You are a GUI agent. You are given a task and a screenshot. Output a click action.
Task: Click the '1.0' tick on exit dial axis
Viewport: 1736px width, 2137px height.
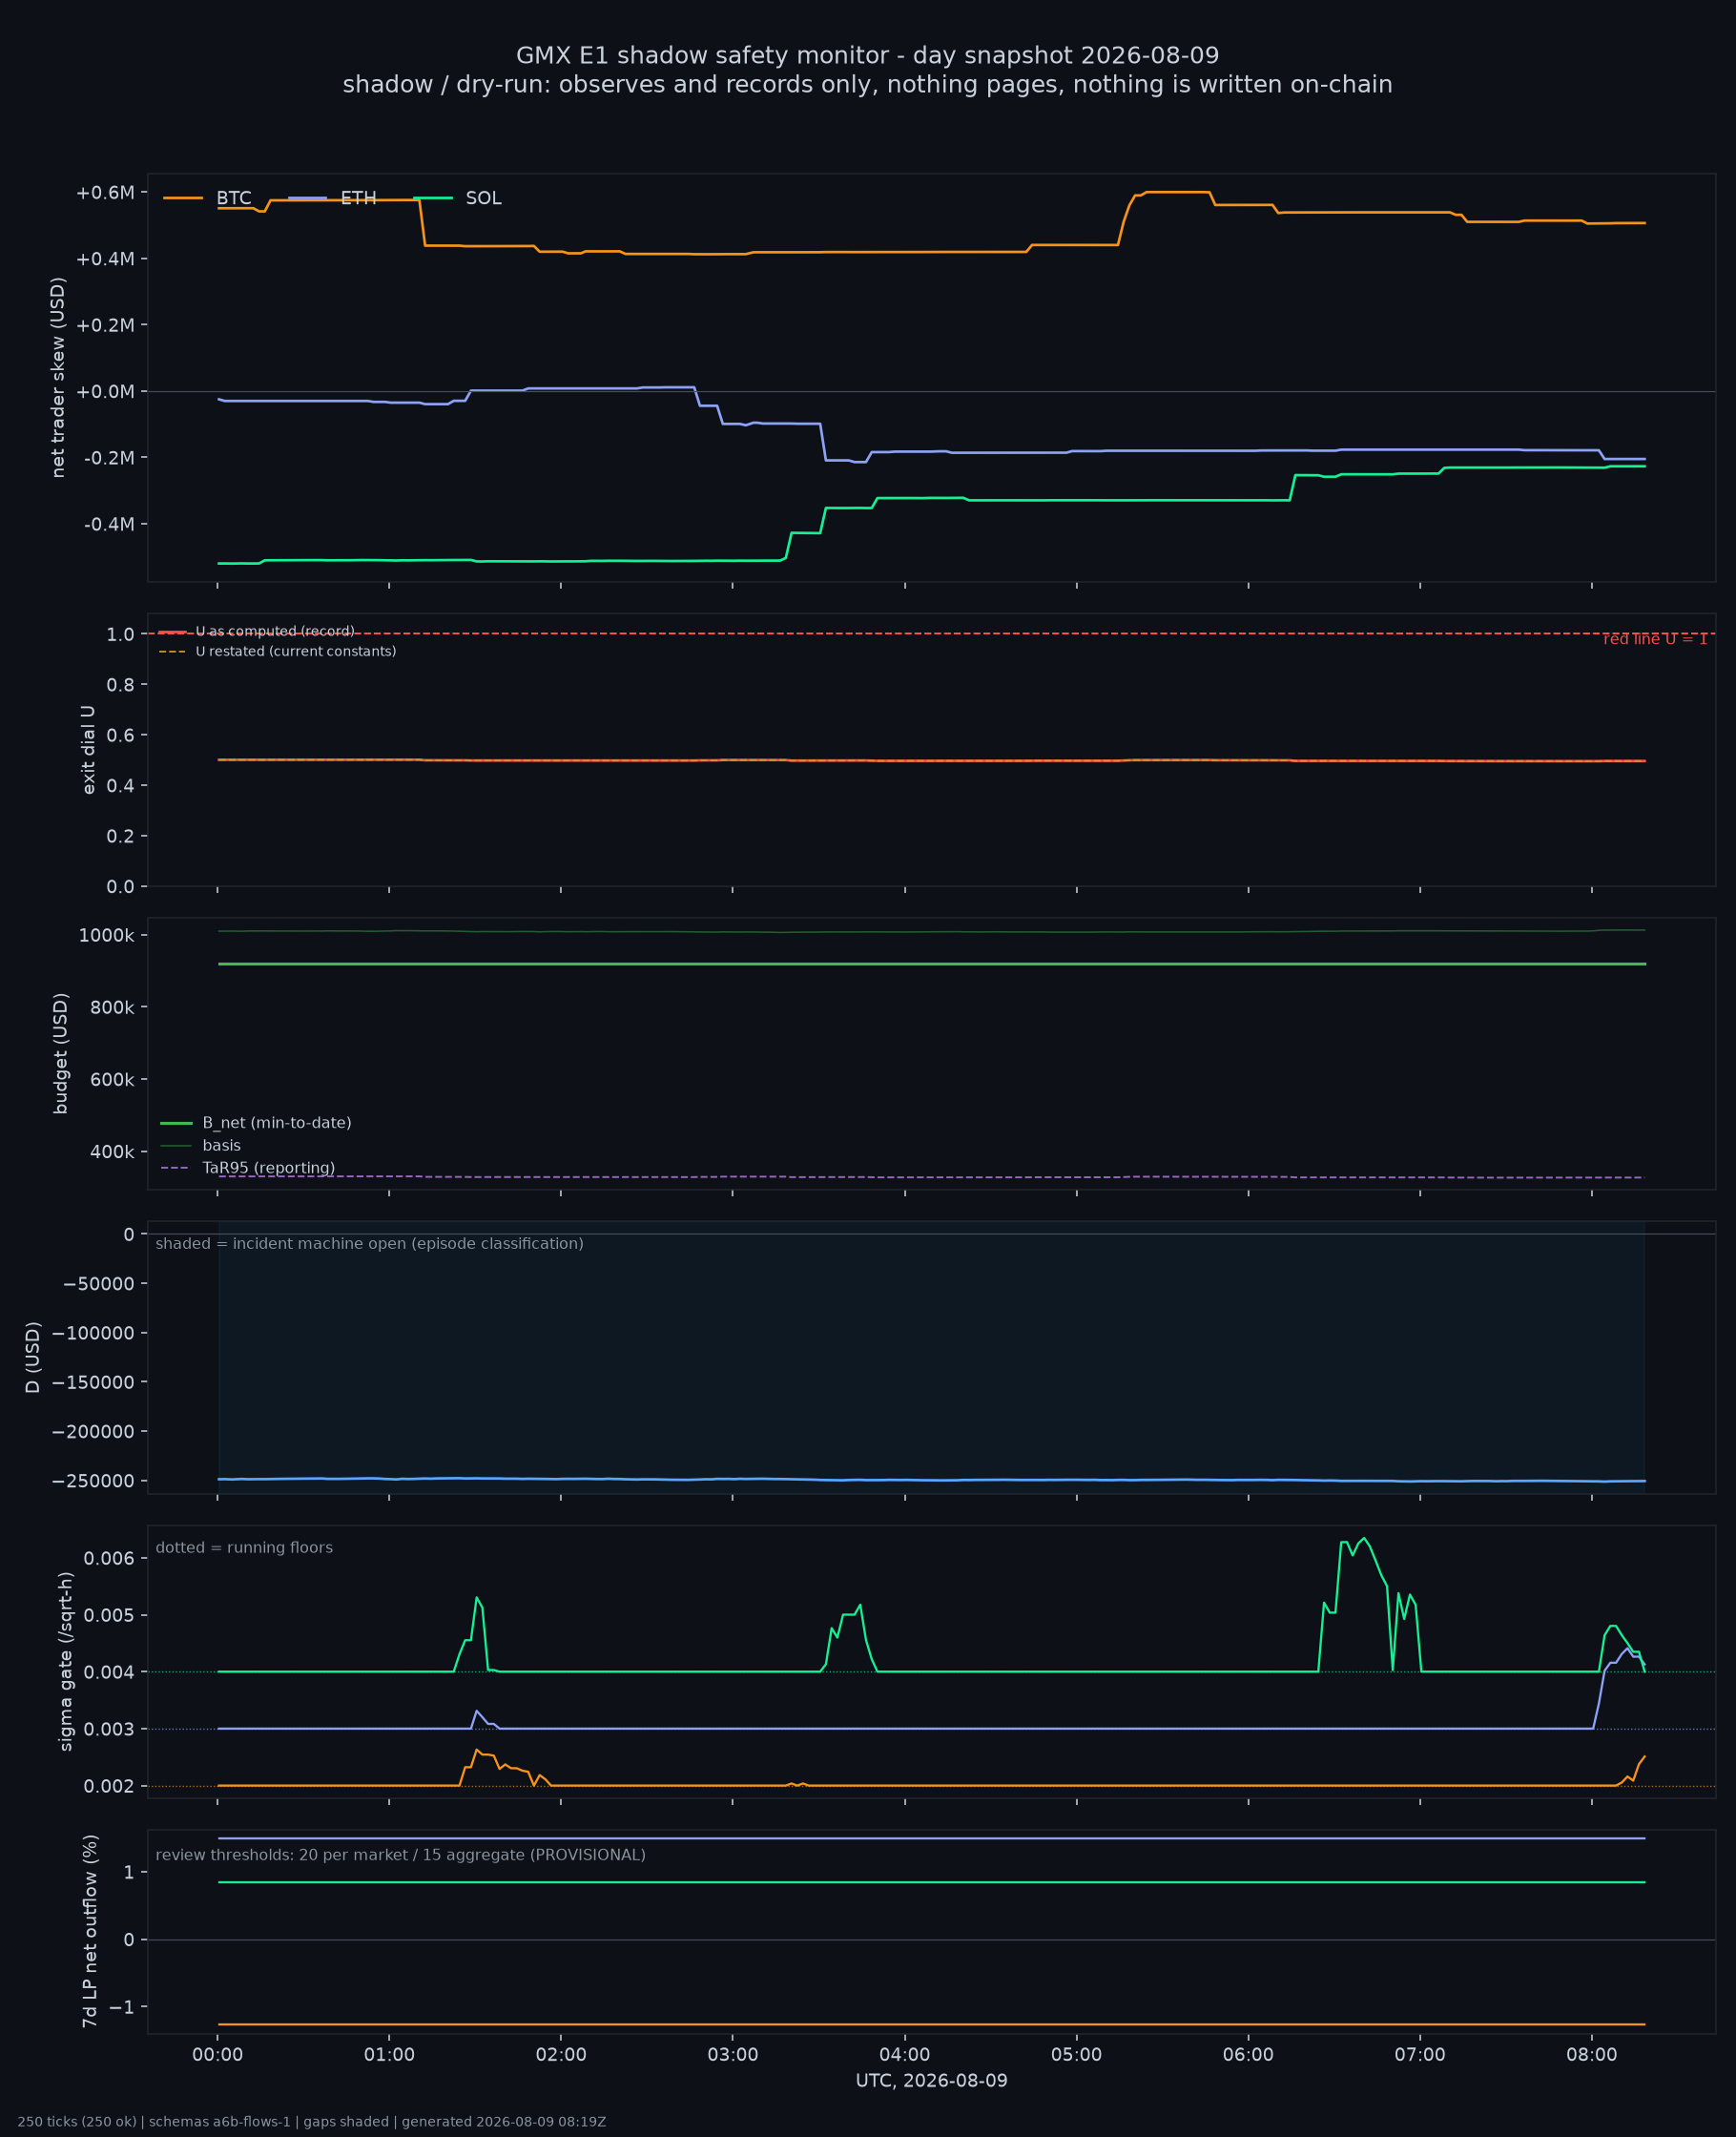click(x=120, y=634)
